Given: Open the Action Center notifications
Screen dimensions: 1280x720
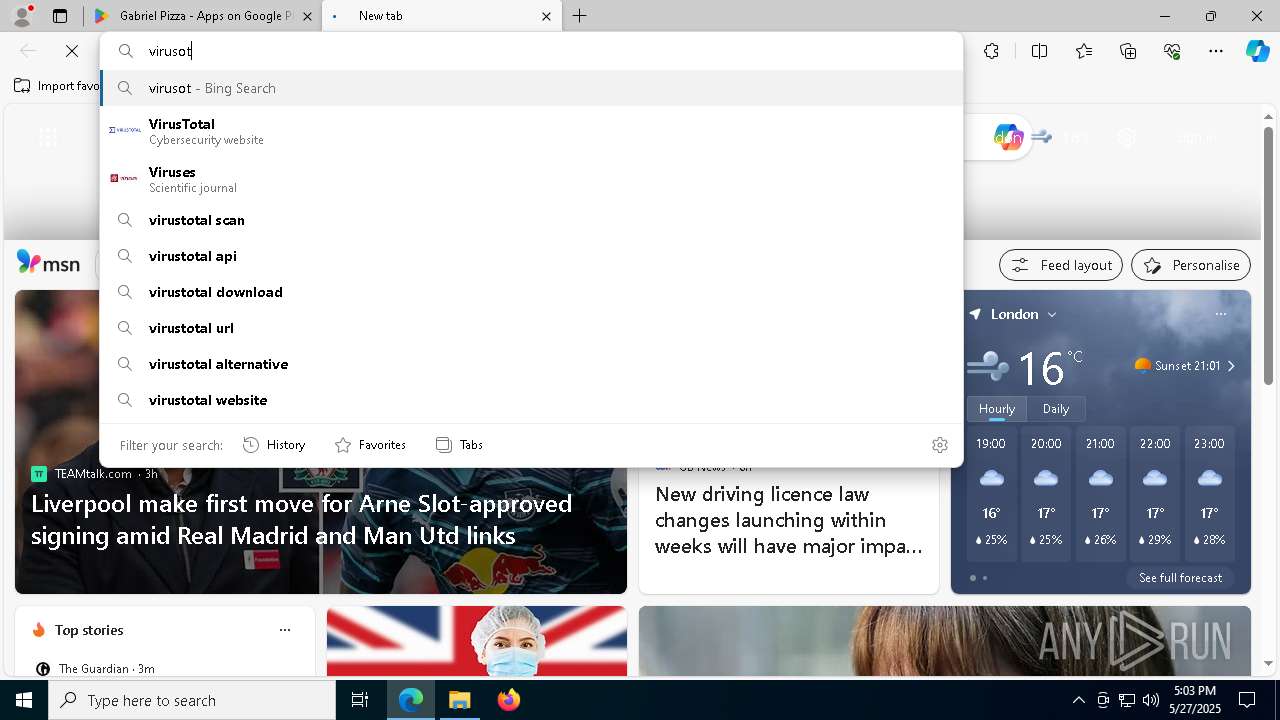Looking at the screenshot, I should (1247, 700).
